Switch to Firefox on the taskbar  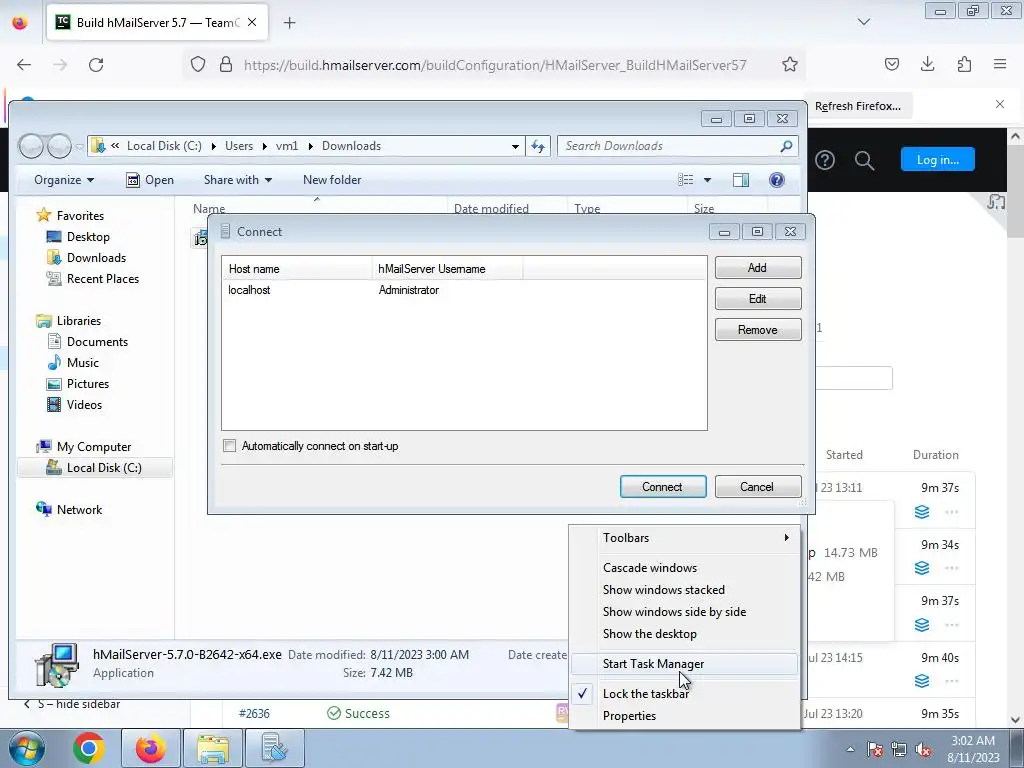tap(150, 748)
